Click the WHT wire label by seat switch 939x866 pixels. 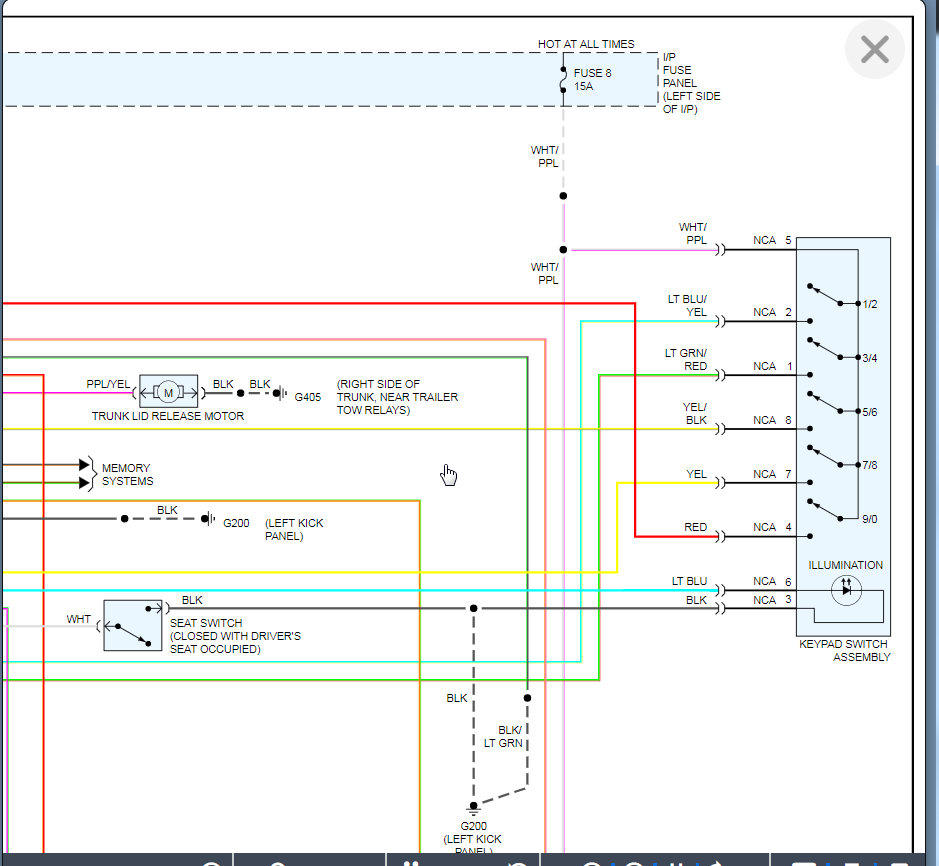click(x=79, y=619)
